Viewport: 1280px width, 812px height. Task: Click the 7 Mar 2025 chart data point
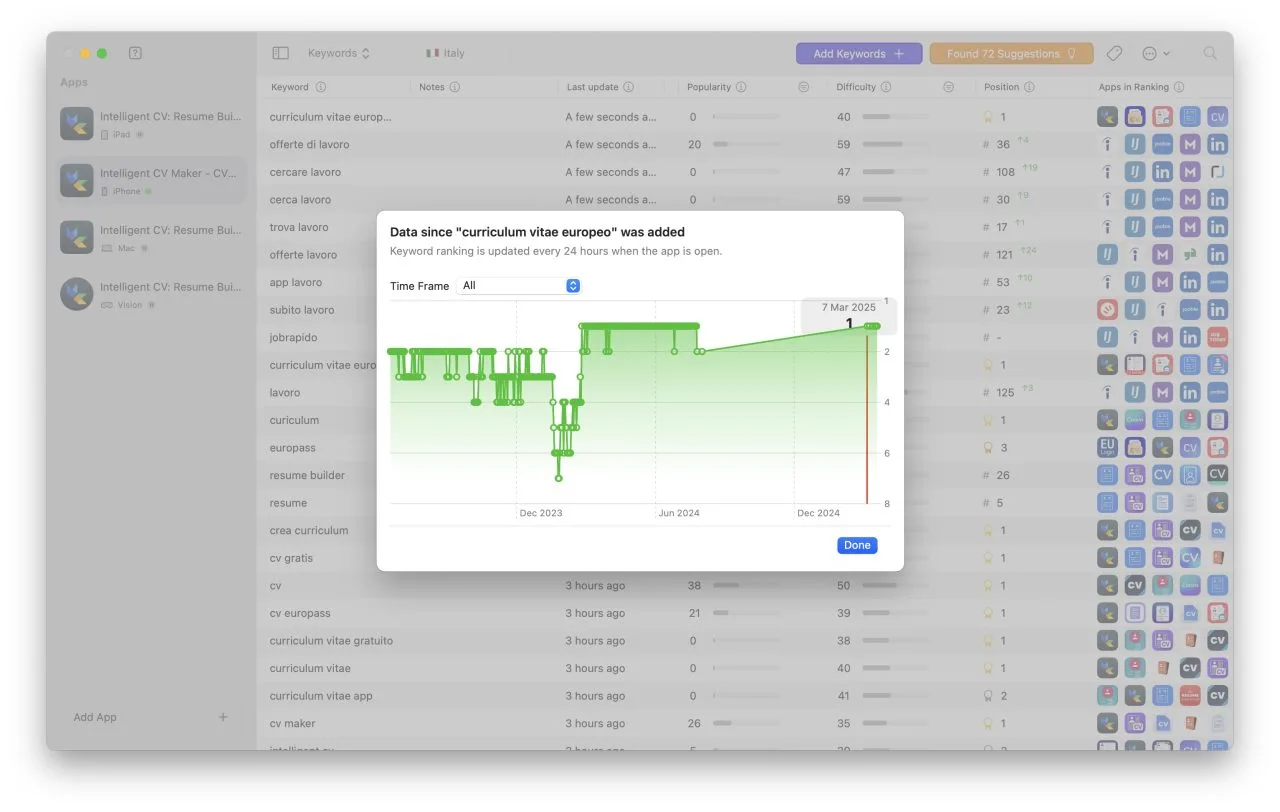tap(873, 326)
